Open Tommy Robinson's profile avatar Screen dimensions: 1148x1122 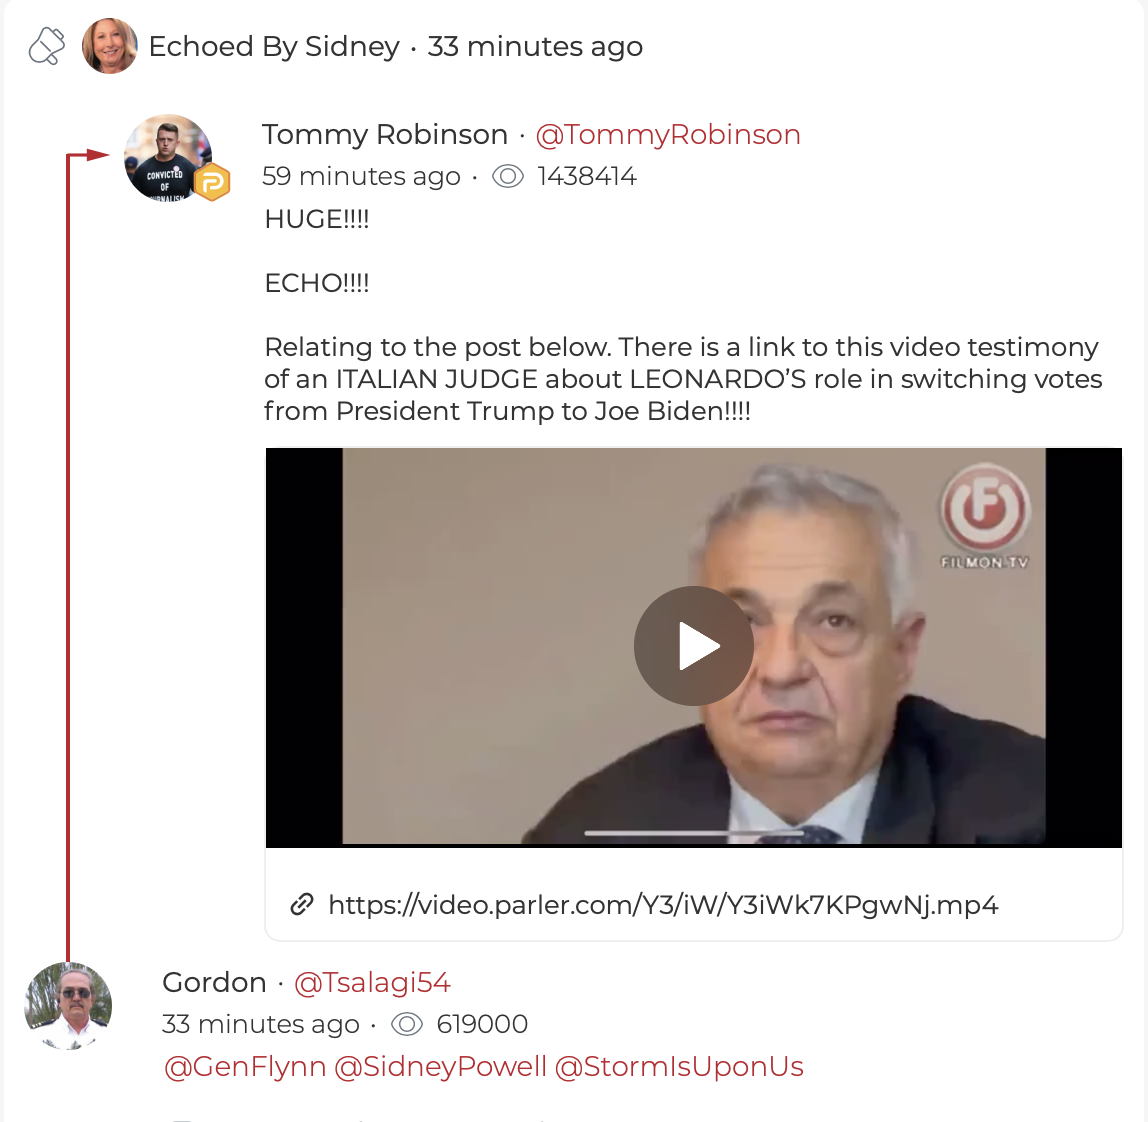[168, 157]
